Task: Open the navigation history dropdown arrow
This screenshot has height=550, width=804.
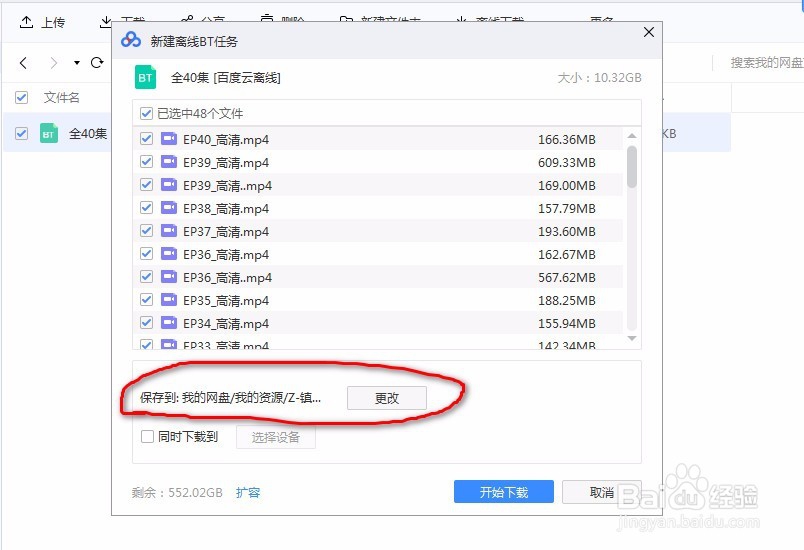Action: (x=77, y=63)
